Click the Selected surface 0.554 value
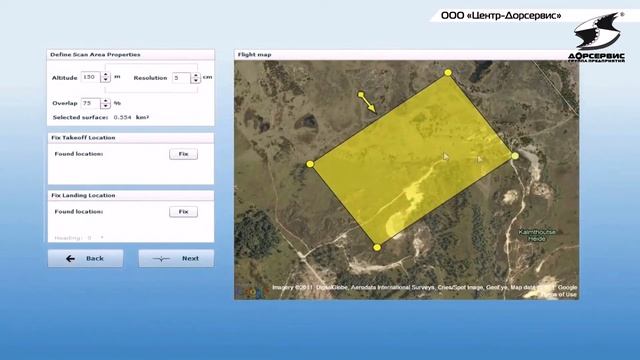Screen dimensions: 640x360 click(x=122, y=117)
